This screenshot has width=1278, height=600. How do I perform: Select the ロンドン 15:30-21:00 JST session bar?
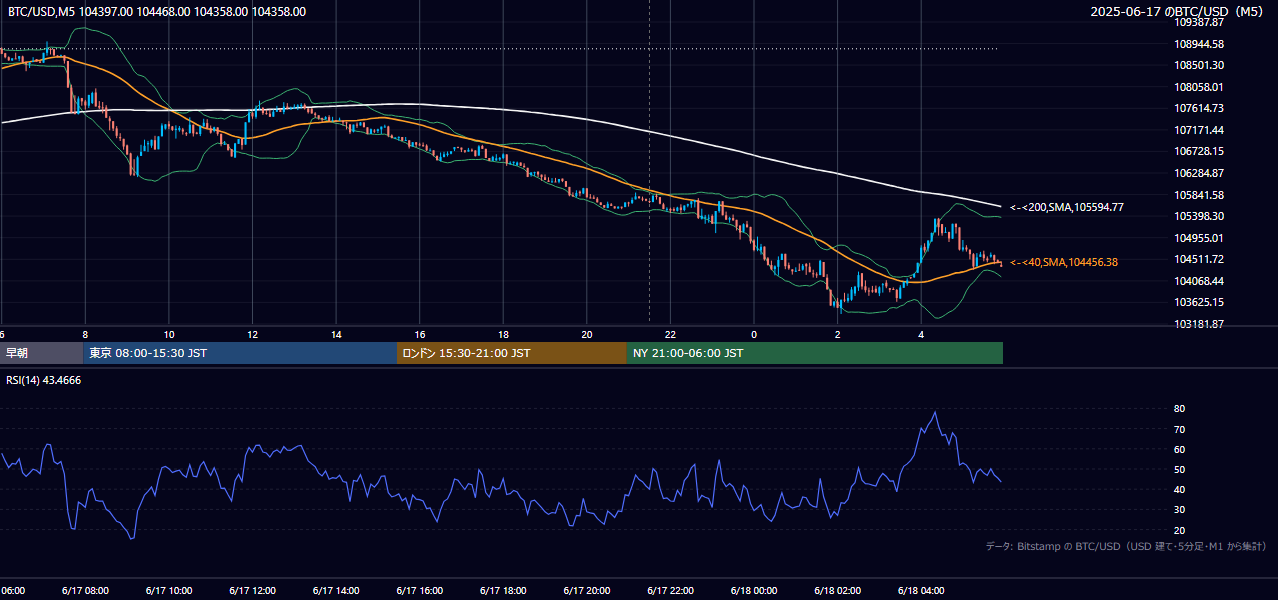coord(512,353)
